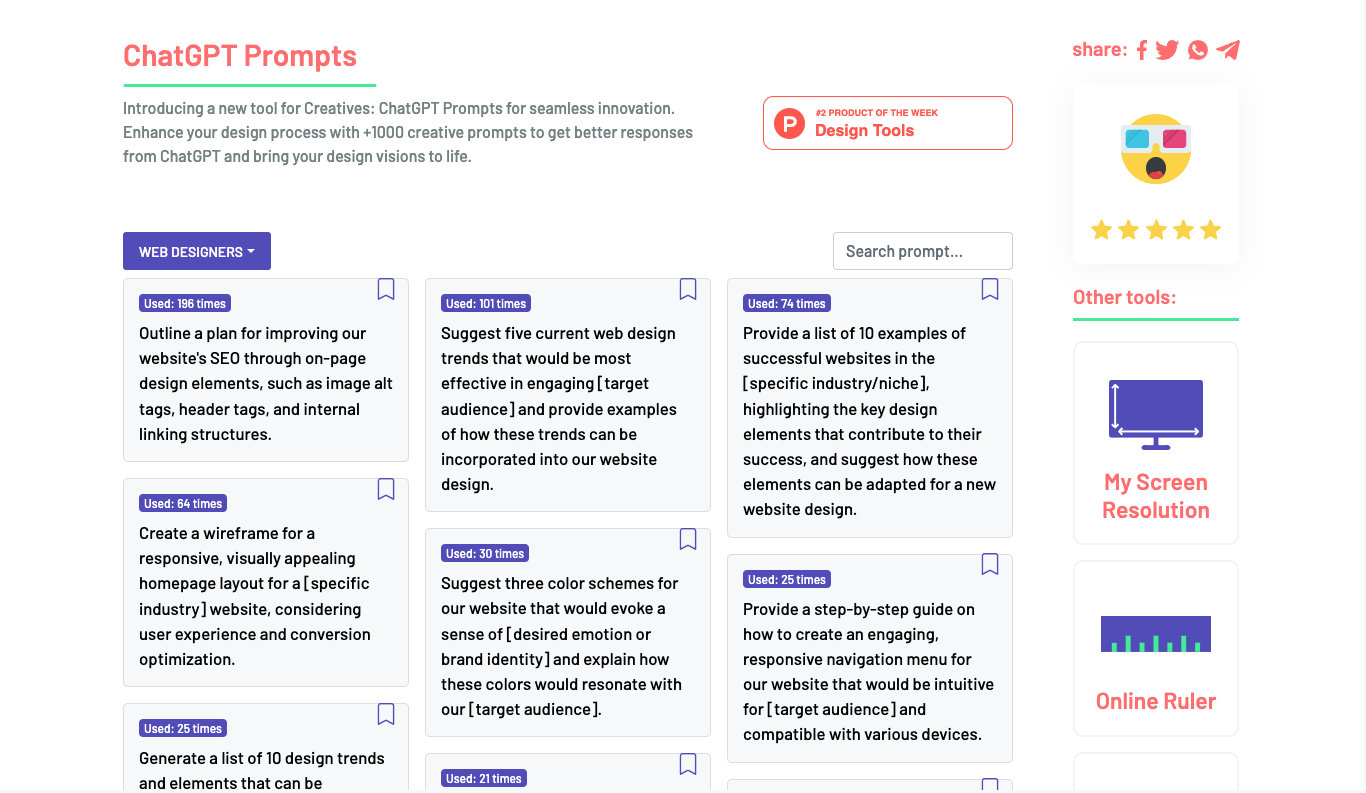Share through Telegram

[1227, 49]
